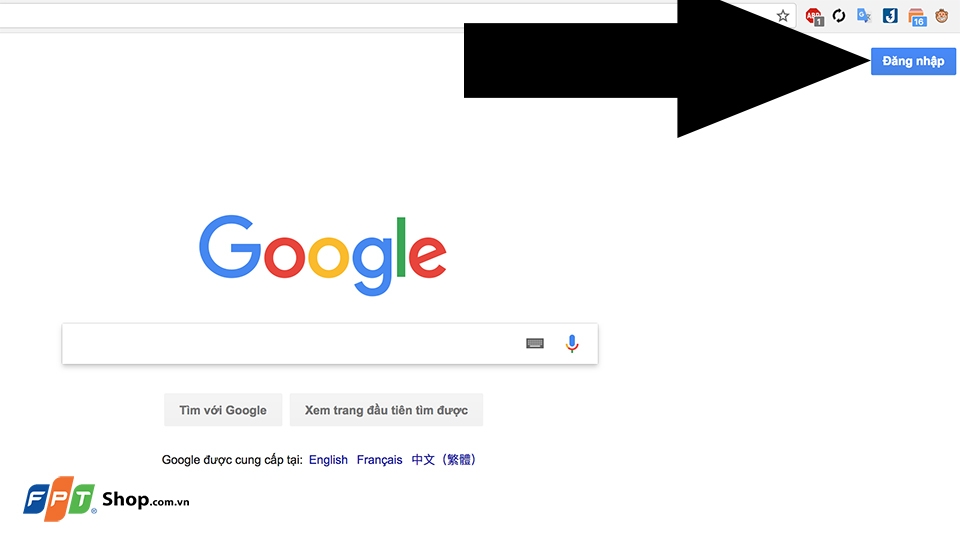Bookmark this page with the star icon

click(782, 16)
